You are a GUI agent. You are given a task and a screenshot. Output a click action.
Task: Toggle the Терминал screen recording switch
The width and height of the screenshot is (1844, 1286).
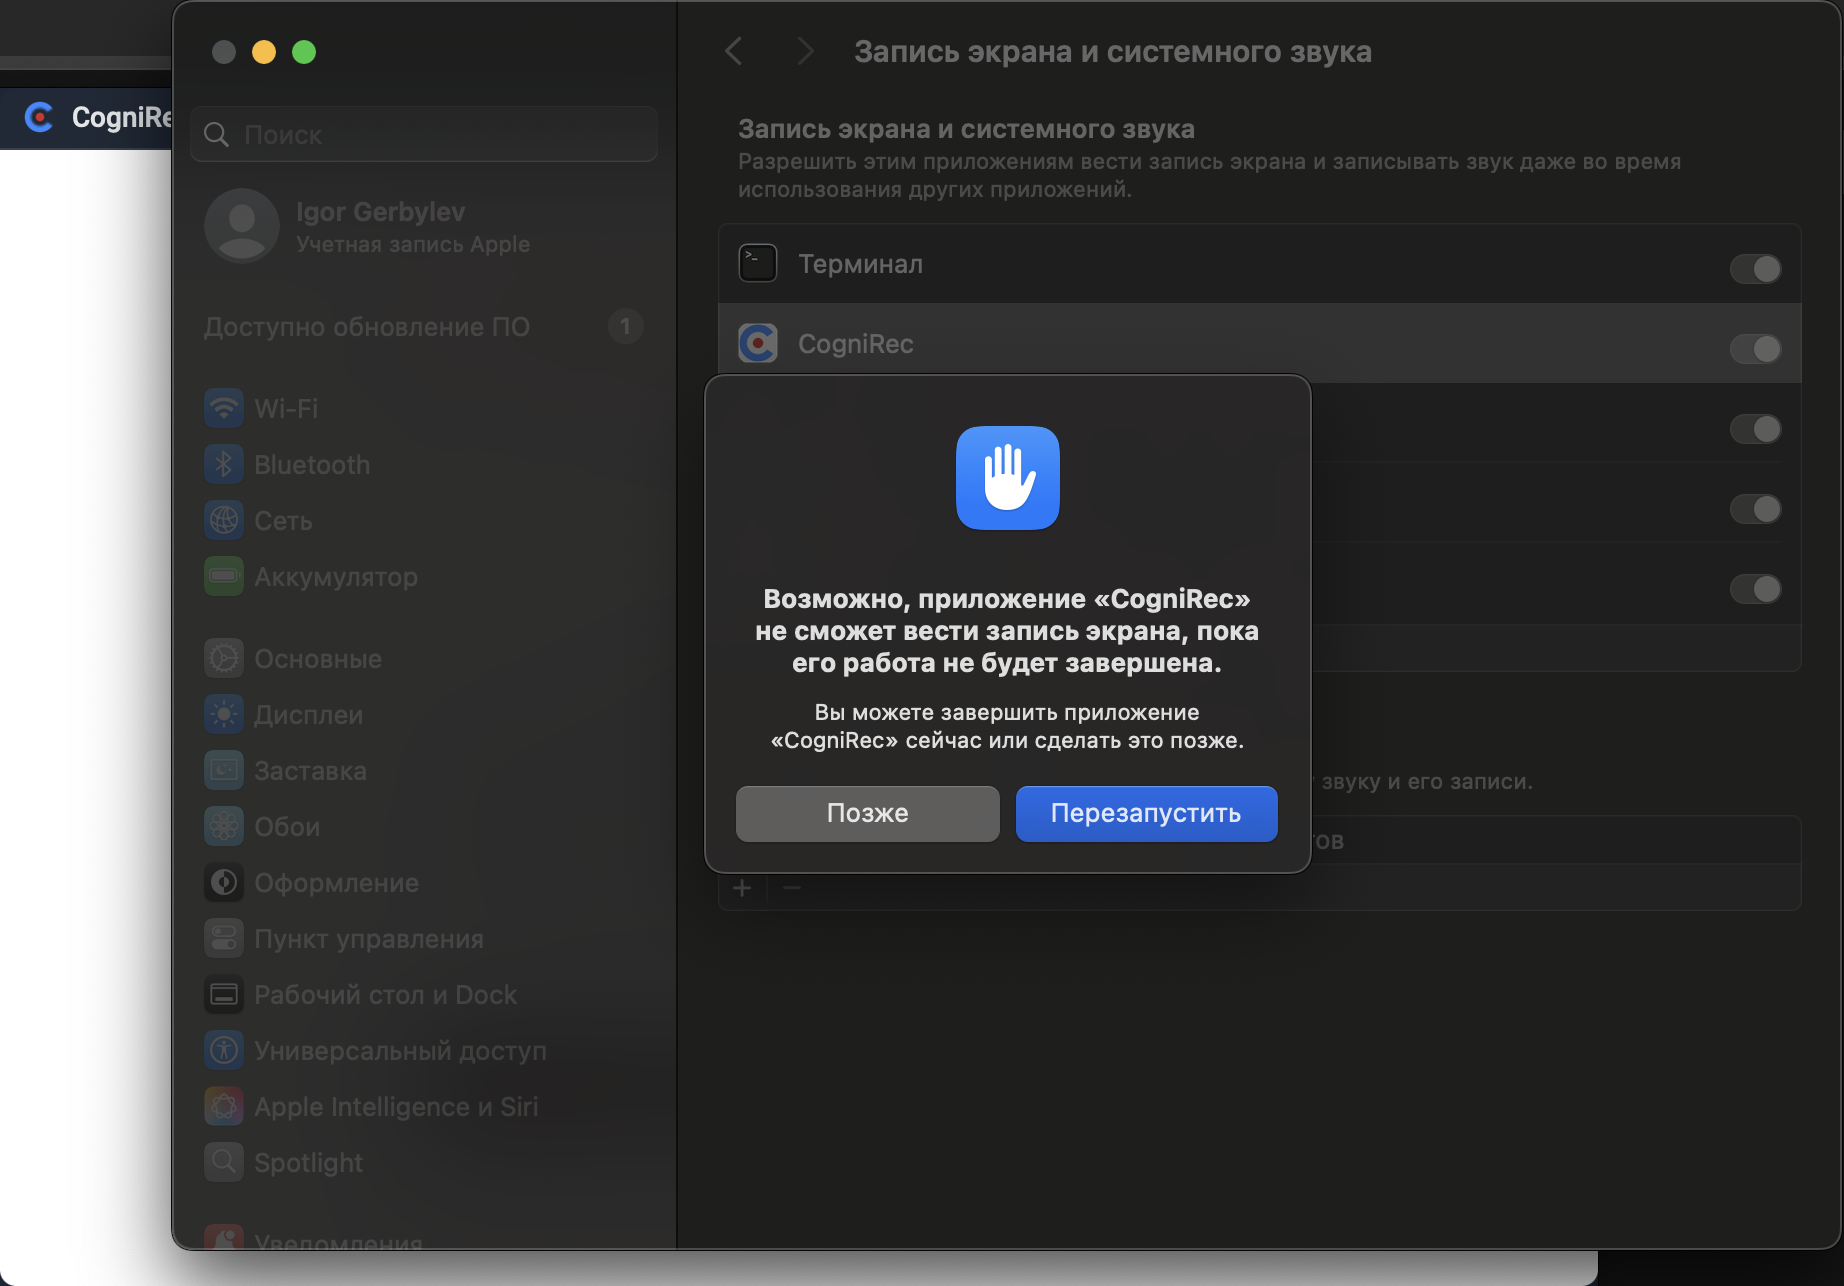point(1755,268)
